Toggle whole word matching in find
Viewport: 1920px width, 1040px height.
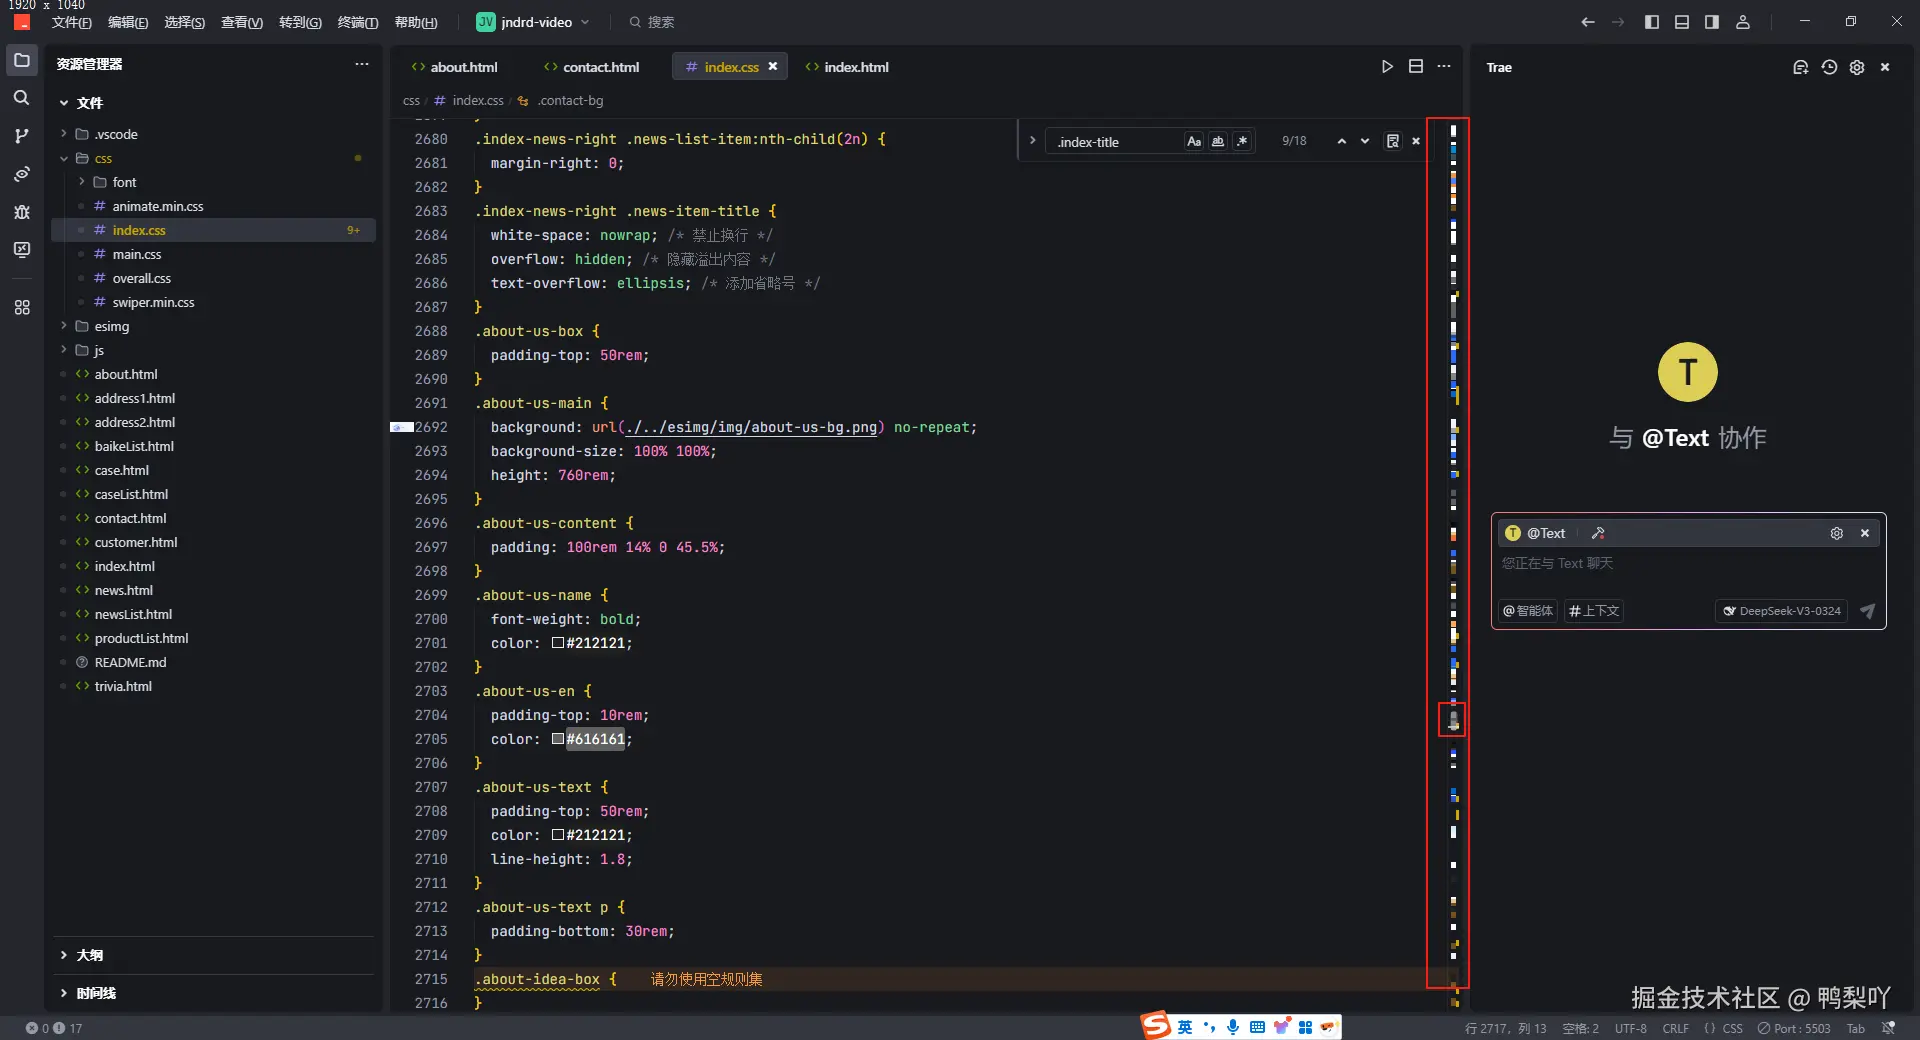click(x=1218, y=142)
